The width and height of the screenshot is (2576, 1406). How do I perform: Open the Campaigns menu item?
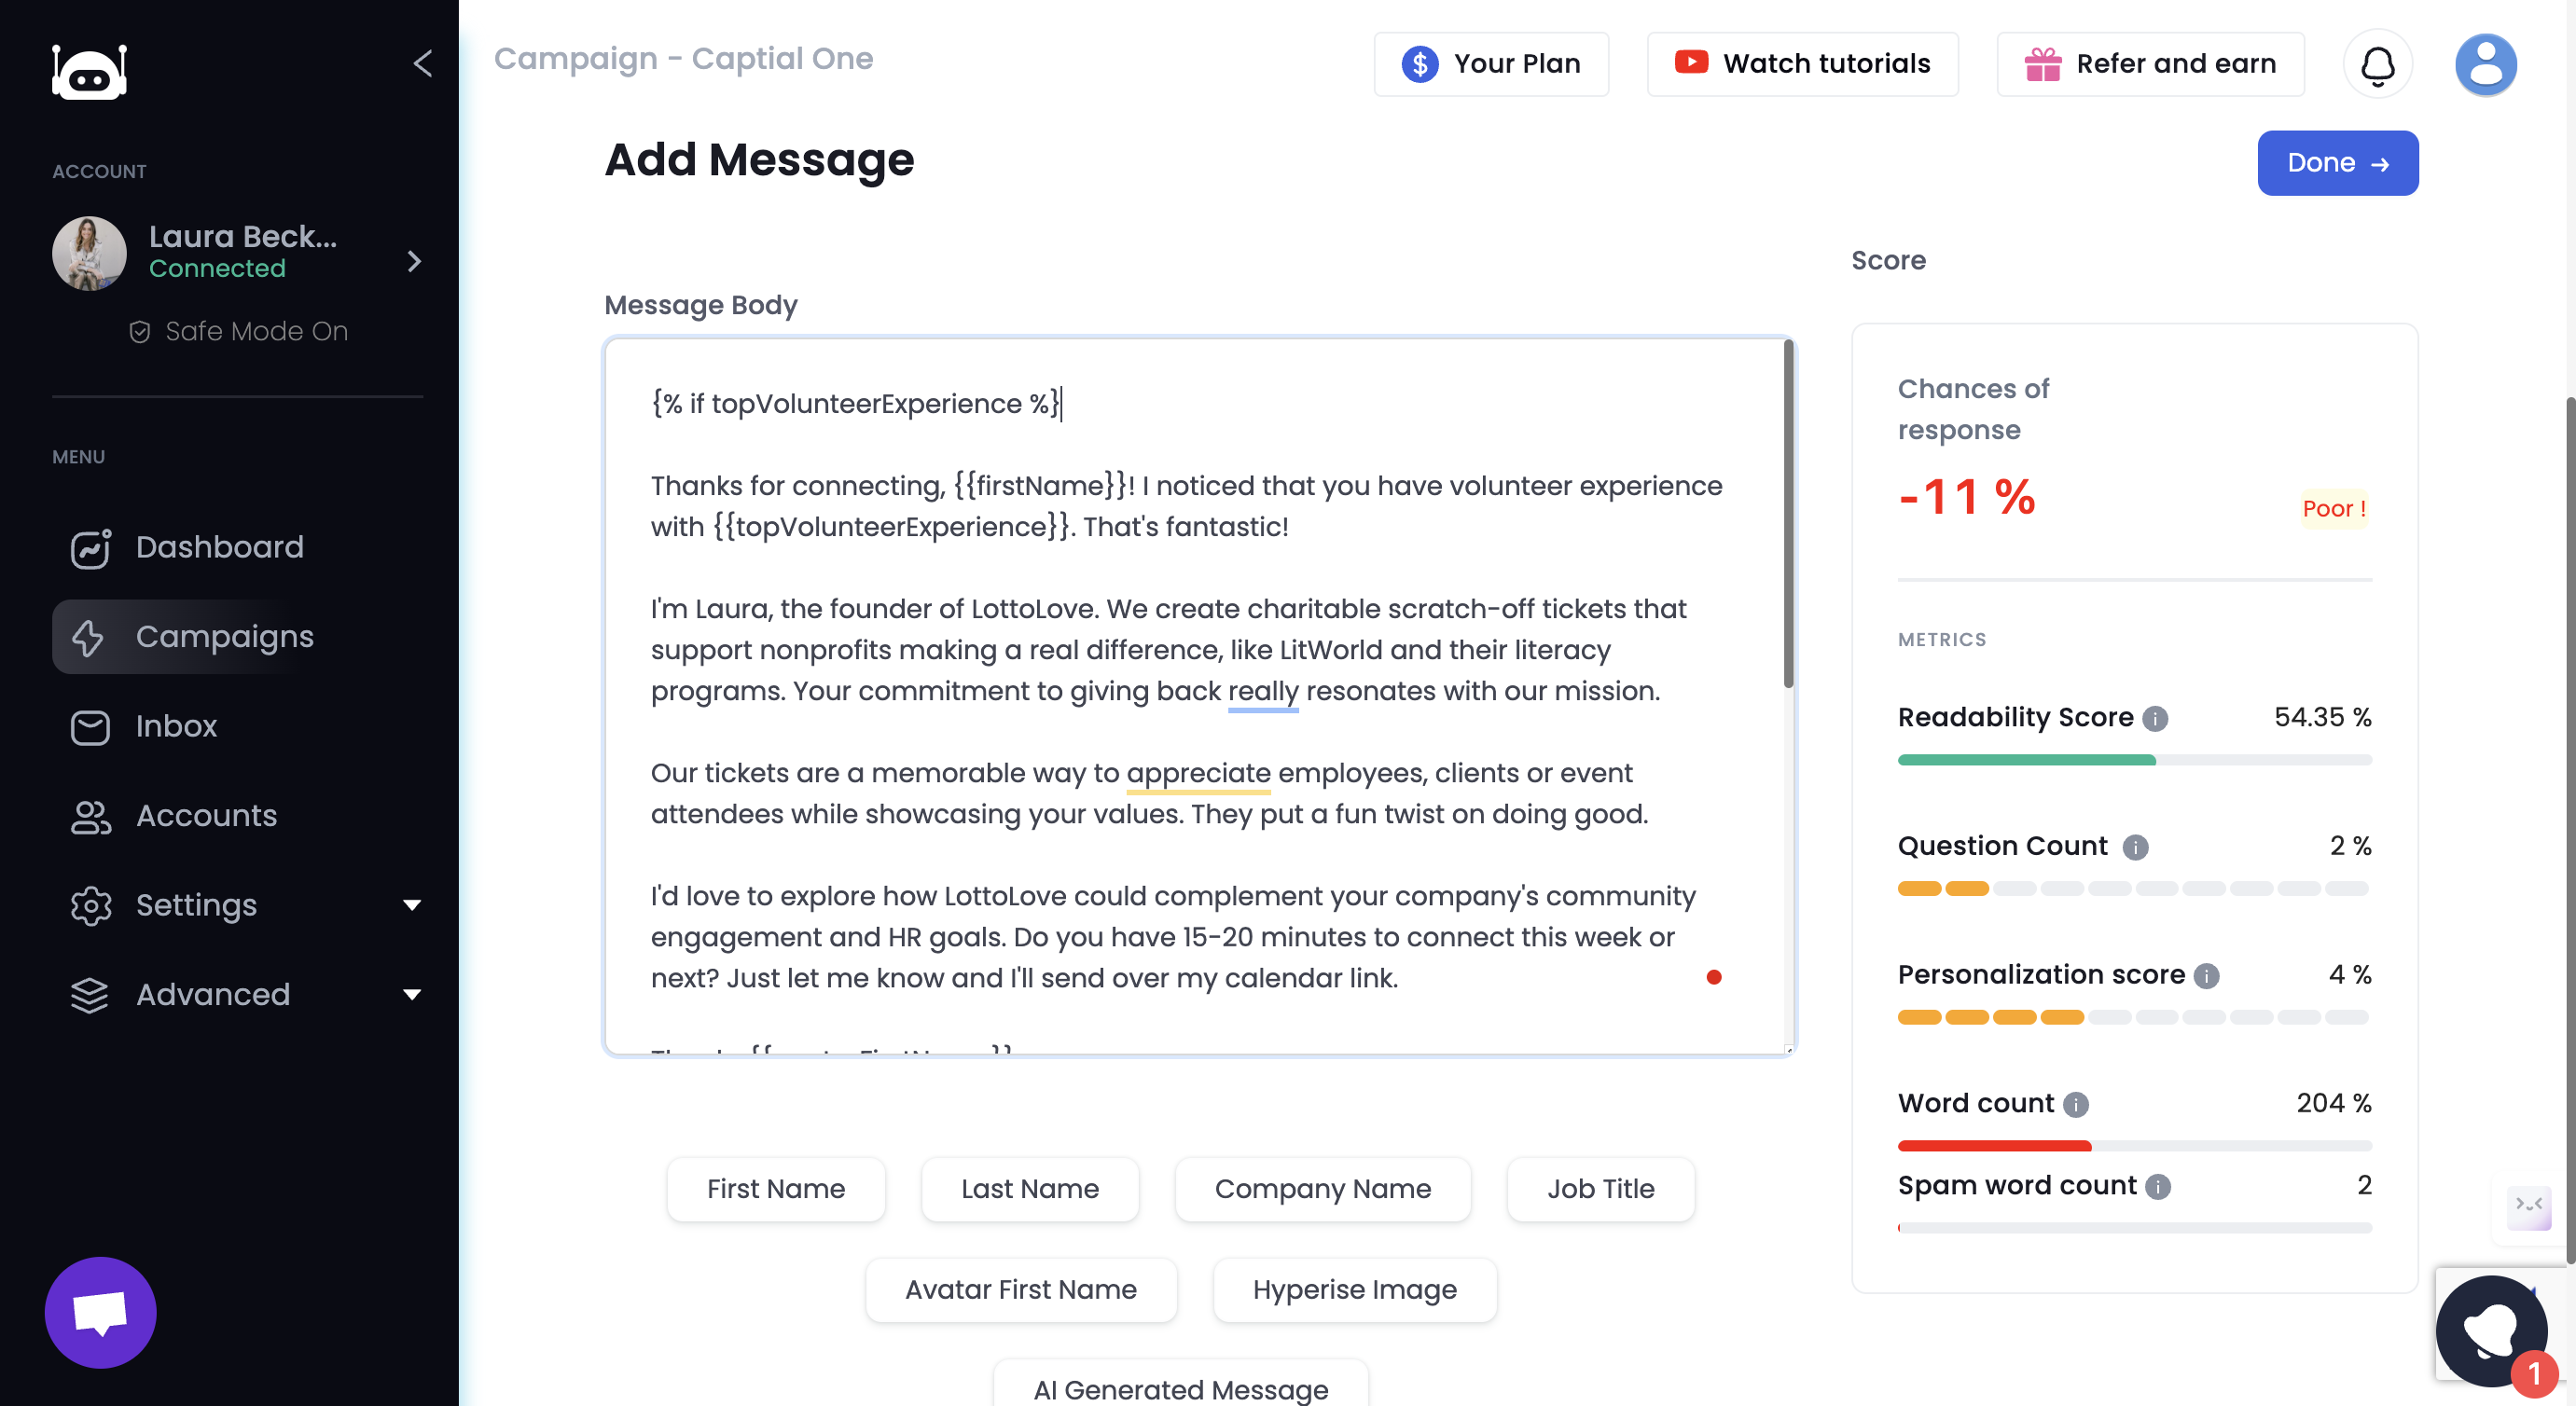click(x=237, y=637)
